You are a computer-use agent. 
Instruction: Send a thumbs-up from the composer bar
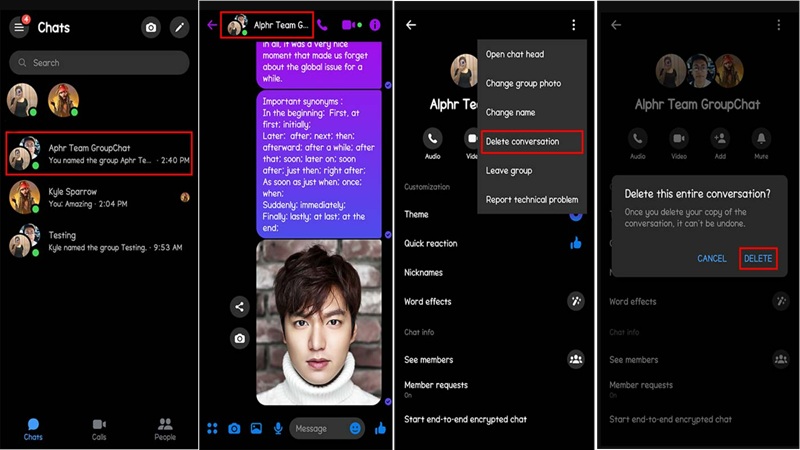[x=381, y=429]
